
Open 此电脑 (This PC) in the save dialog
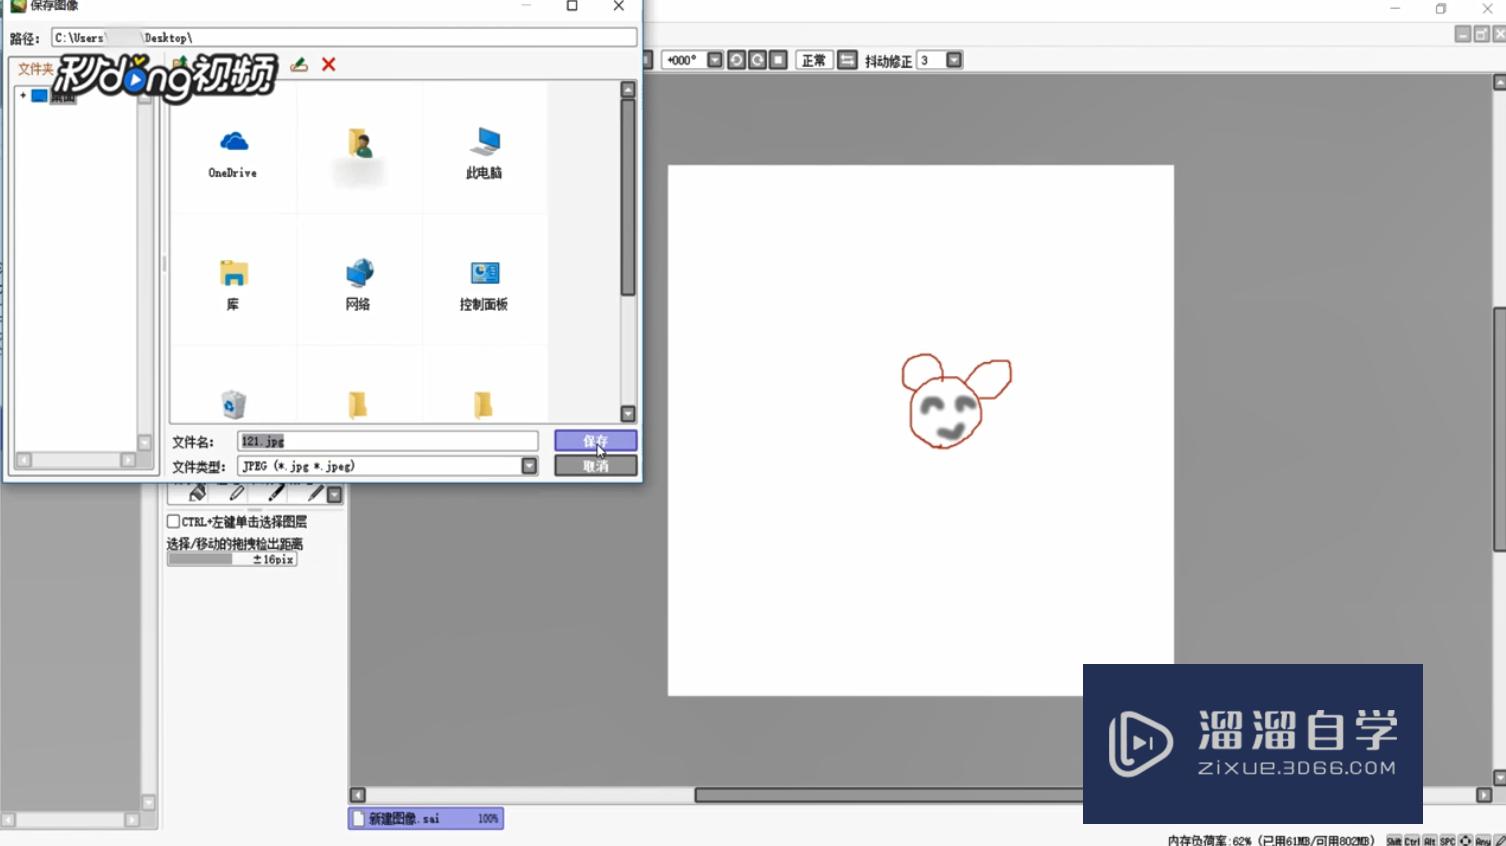(484, 152)
